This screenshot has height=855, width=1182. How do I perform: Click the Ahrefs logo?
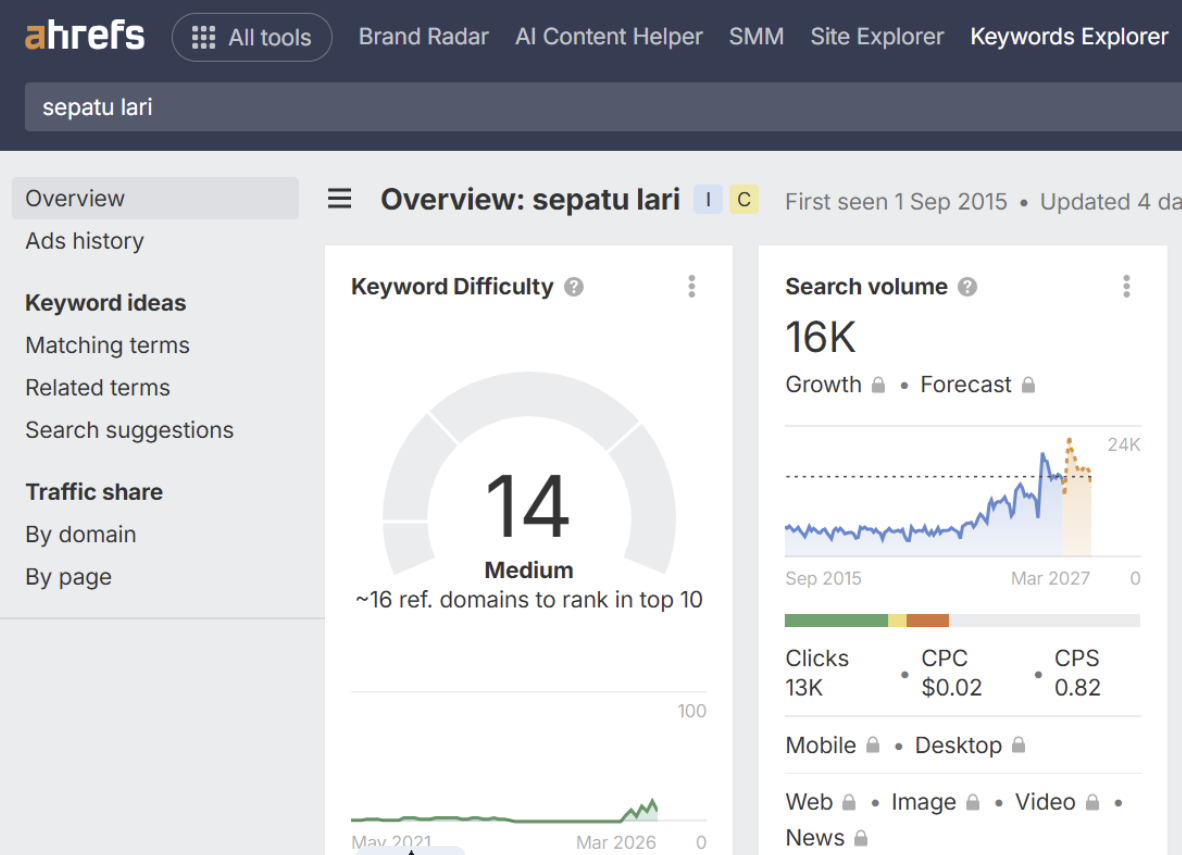coord(84,35)
